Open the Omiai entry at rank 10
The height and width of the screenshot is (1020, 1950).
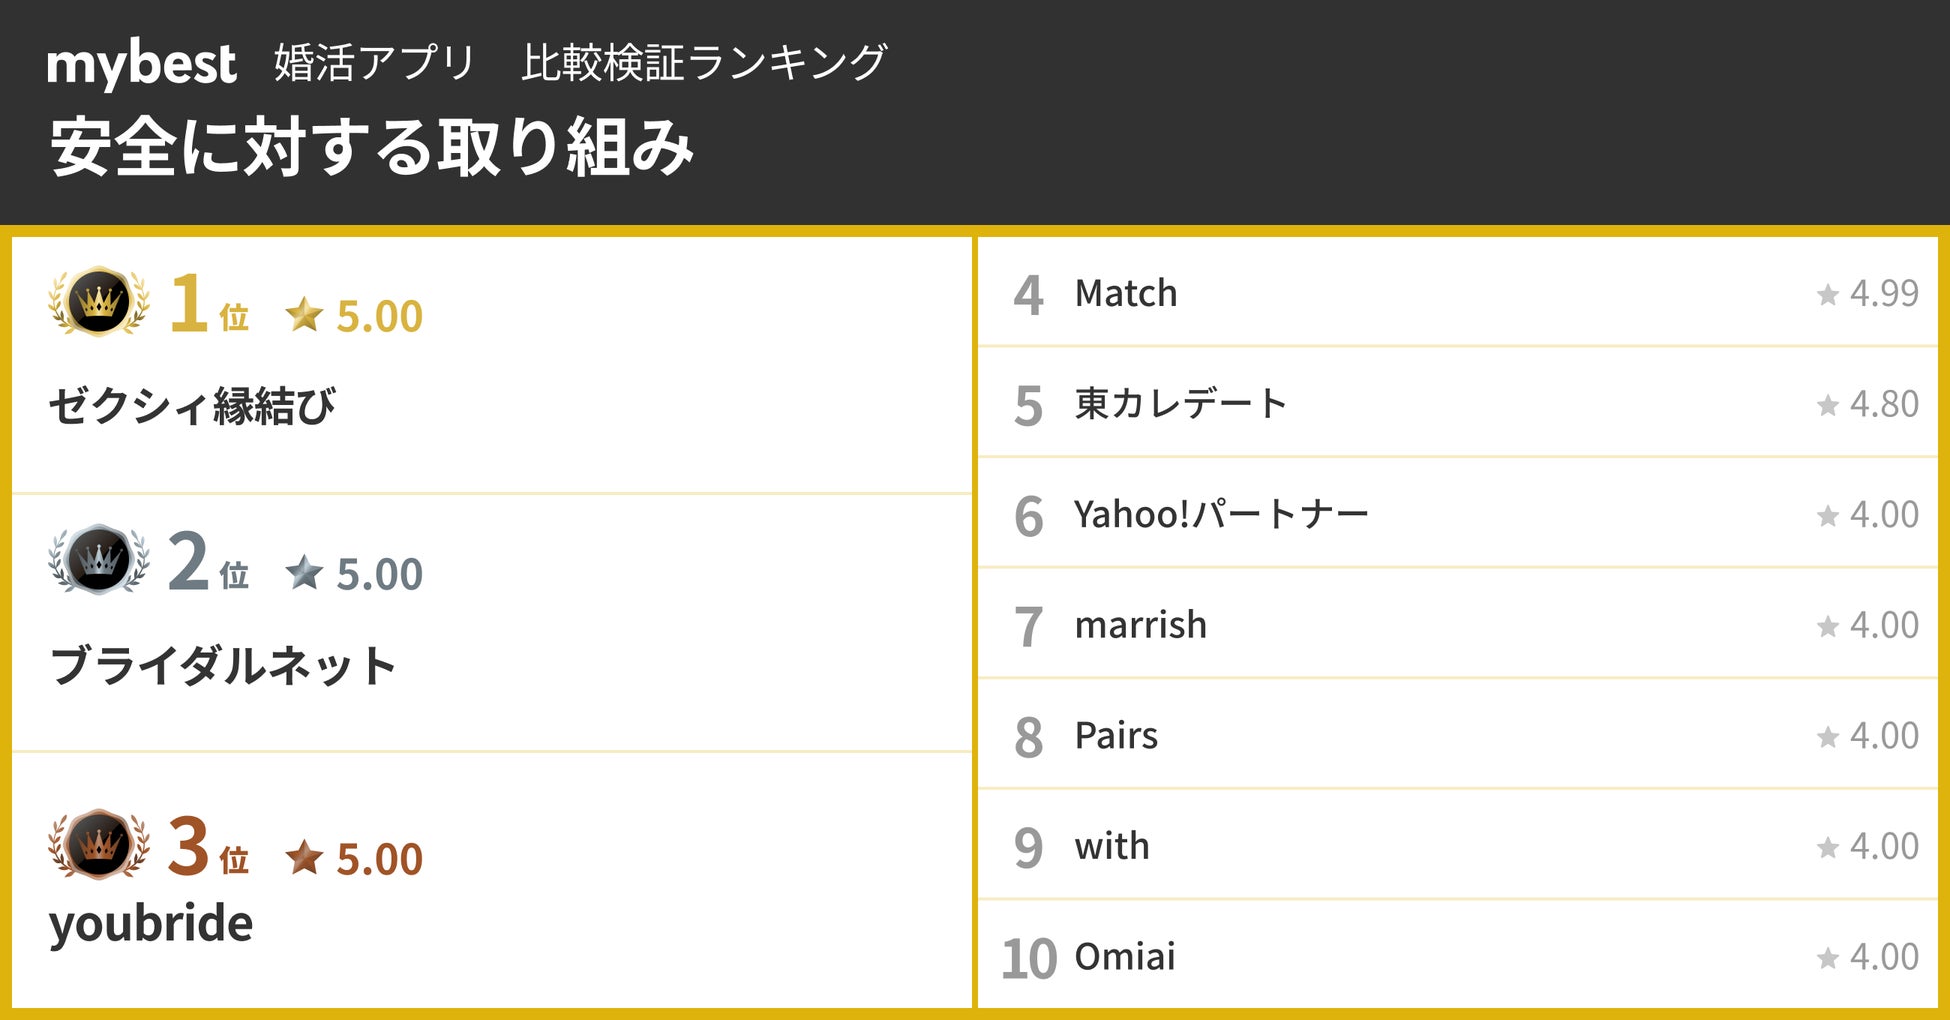[x=1124, y=957]
